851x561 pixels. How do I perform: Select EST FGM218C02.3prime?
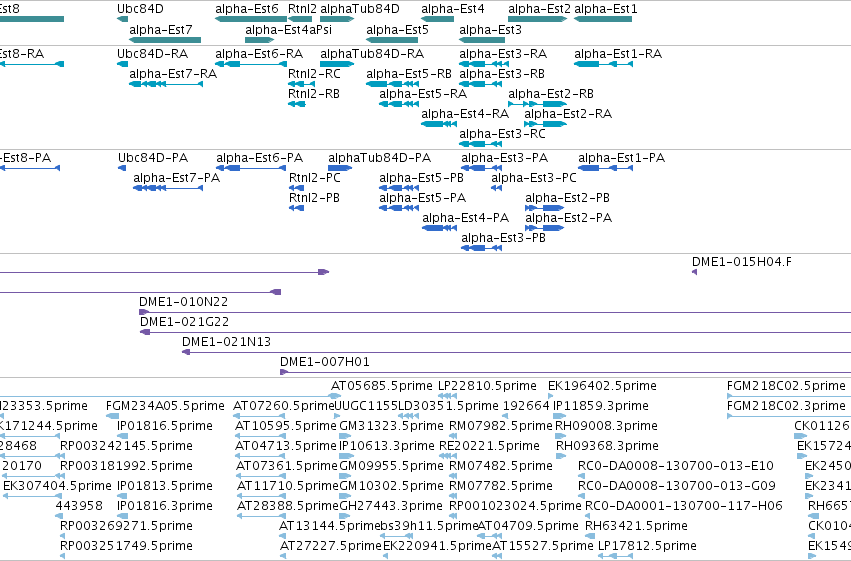point(786,406)
